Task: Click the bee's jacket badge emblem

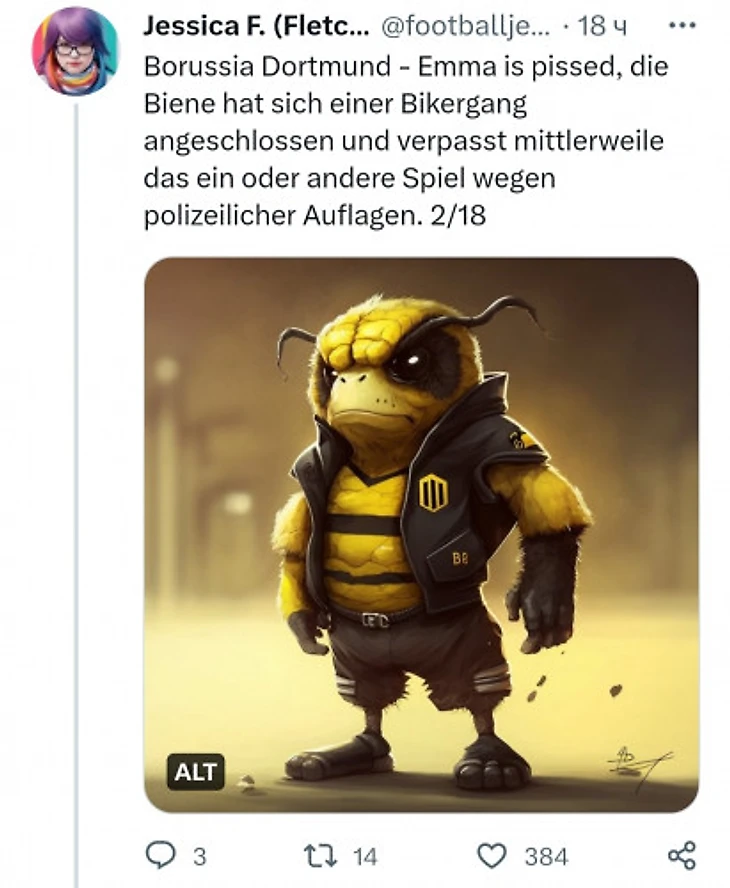Action: (x=433, y=492)
